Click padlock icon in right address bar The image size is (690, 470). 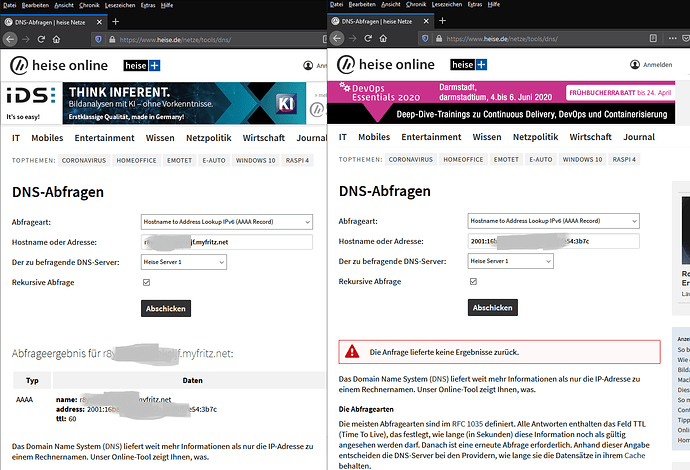pos(439,38)
